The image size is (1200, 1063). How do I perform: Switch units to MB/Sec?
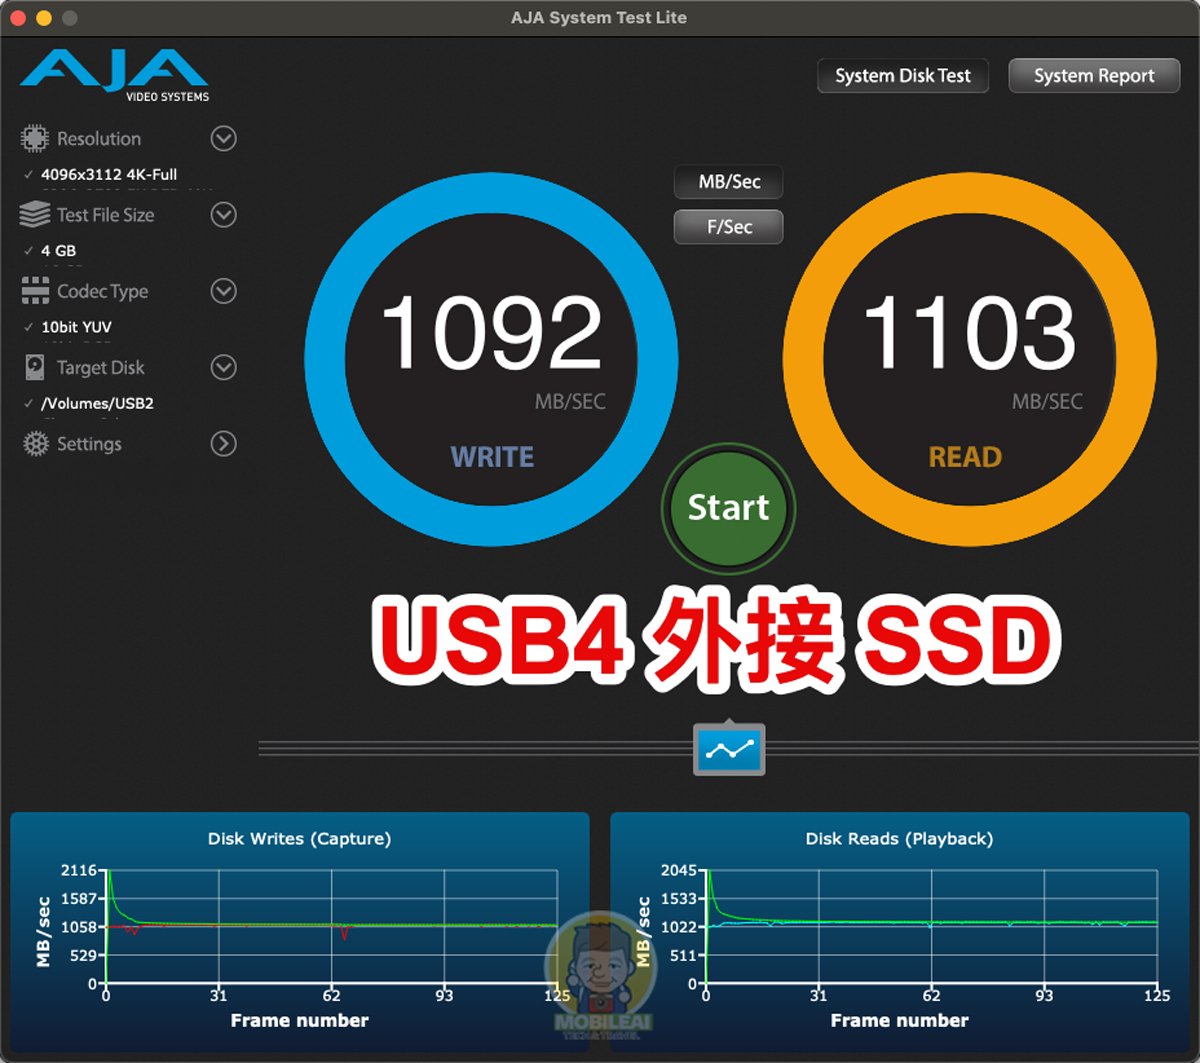pyautogui.click(x=729, y=182)
